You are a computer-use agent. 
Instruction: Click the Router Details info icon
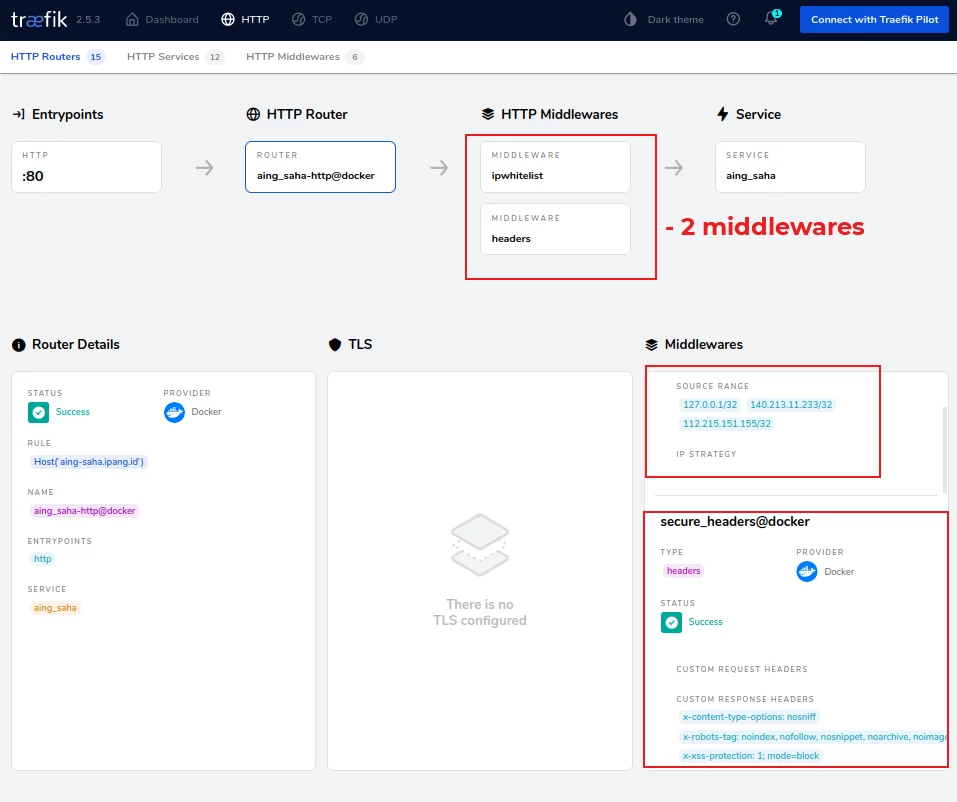(x=19, y=345)
